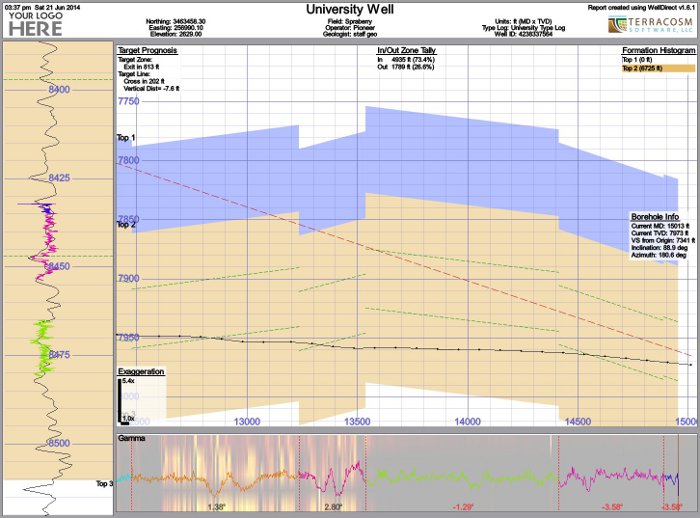Click the 7750 TVD axis label
The height and width of the screenshot is (518, 700).
point(129,101)
